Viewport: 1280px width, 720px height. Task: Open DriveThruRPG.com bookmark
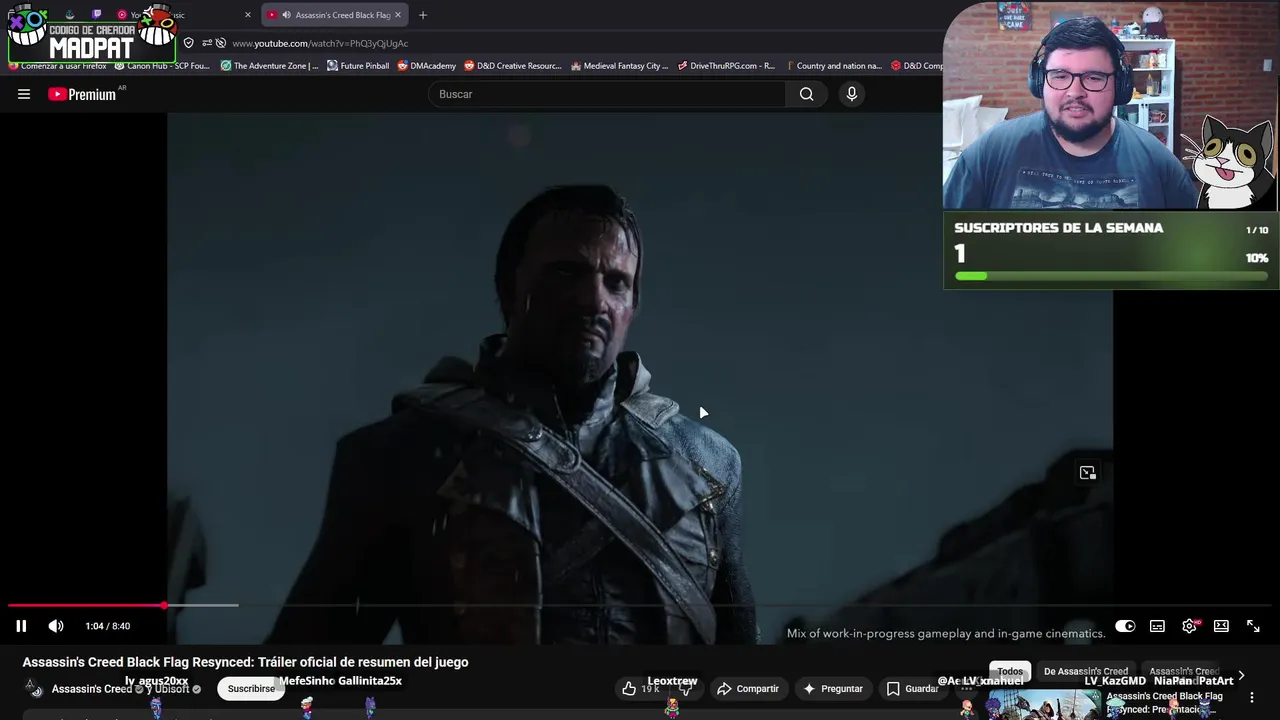pyautogui.click(x=726, y=66)
